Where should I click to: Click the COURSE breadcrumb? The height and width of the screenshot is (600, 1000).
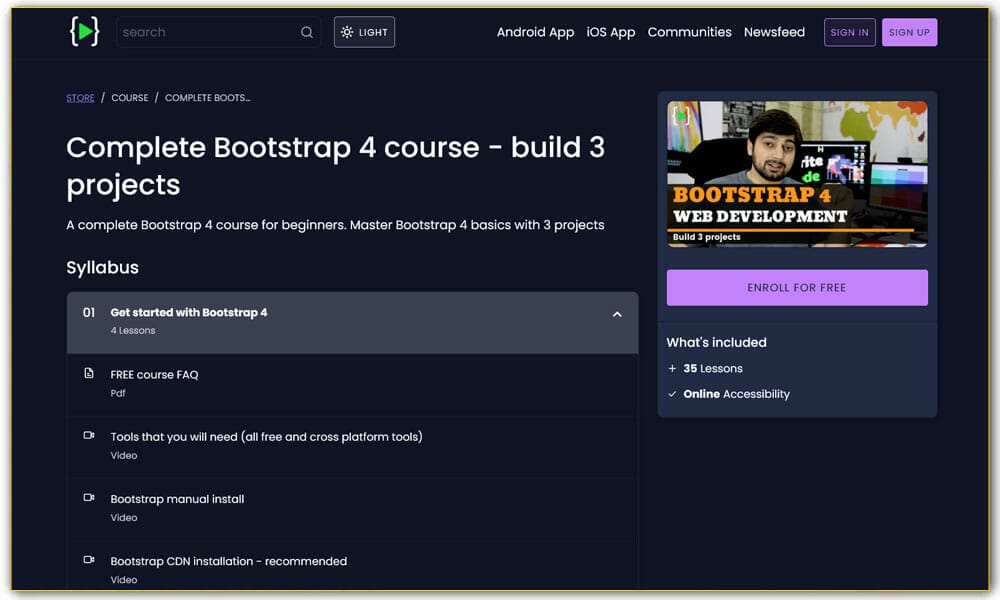[129, 98]
